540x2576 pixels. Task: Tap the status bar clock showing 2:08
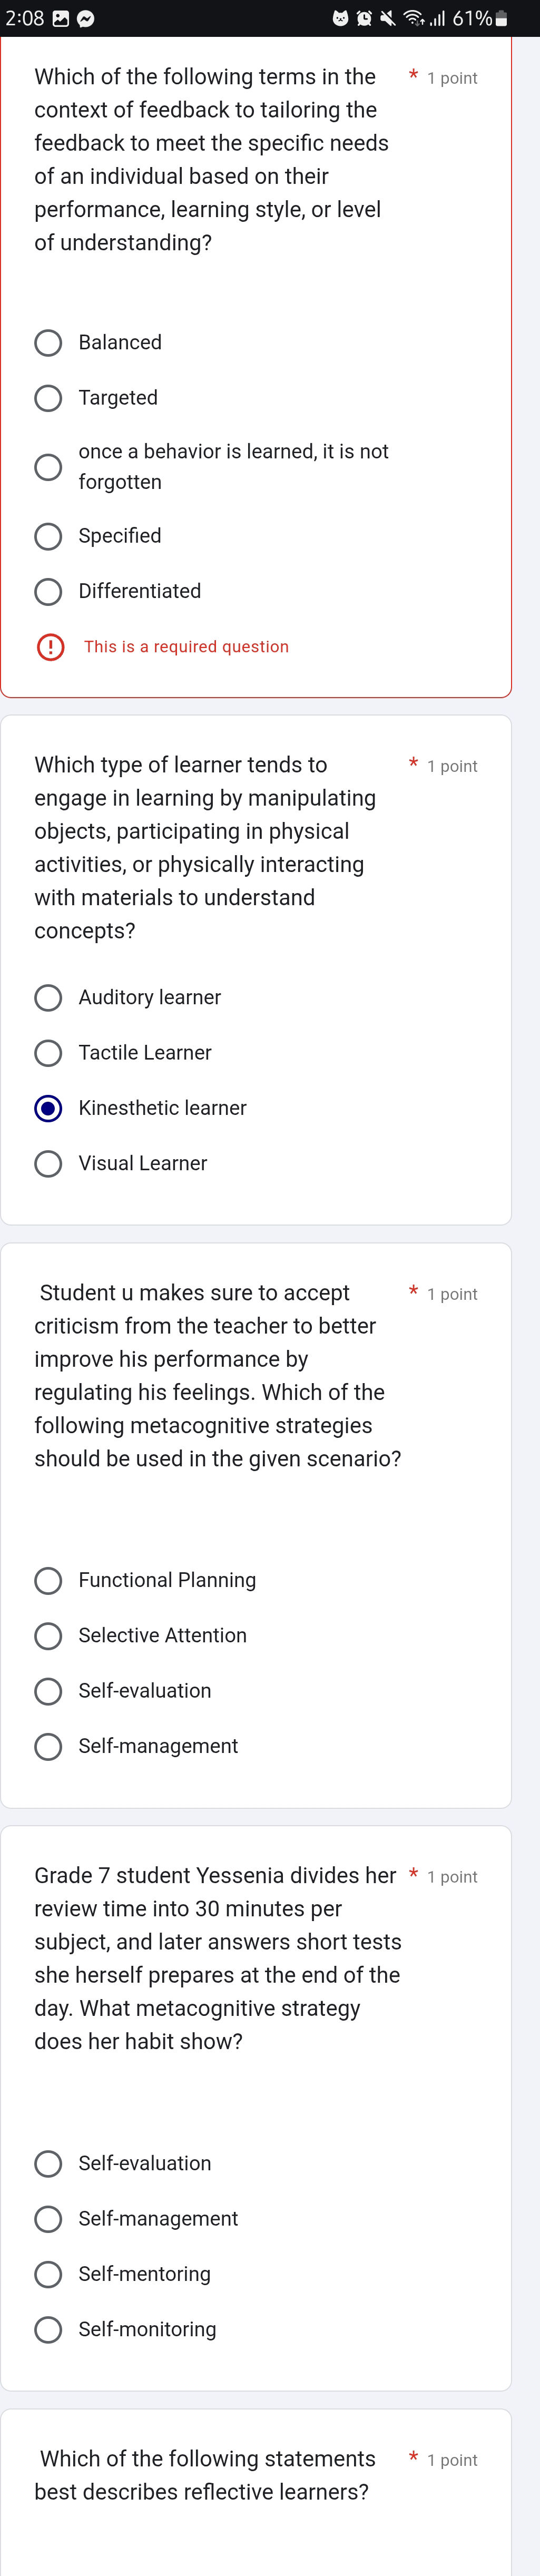coord(25,19)
